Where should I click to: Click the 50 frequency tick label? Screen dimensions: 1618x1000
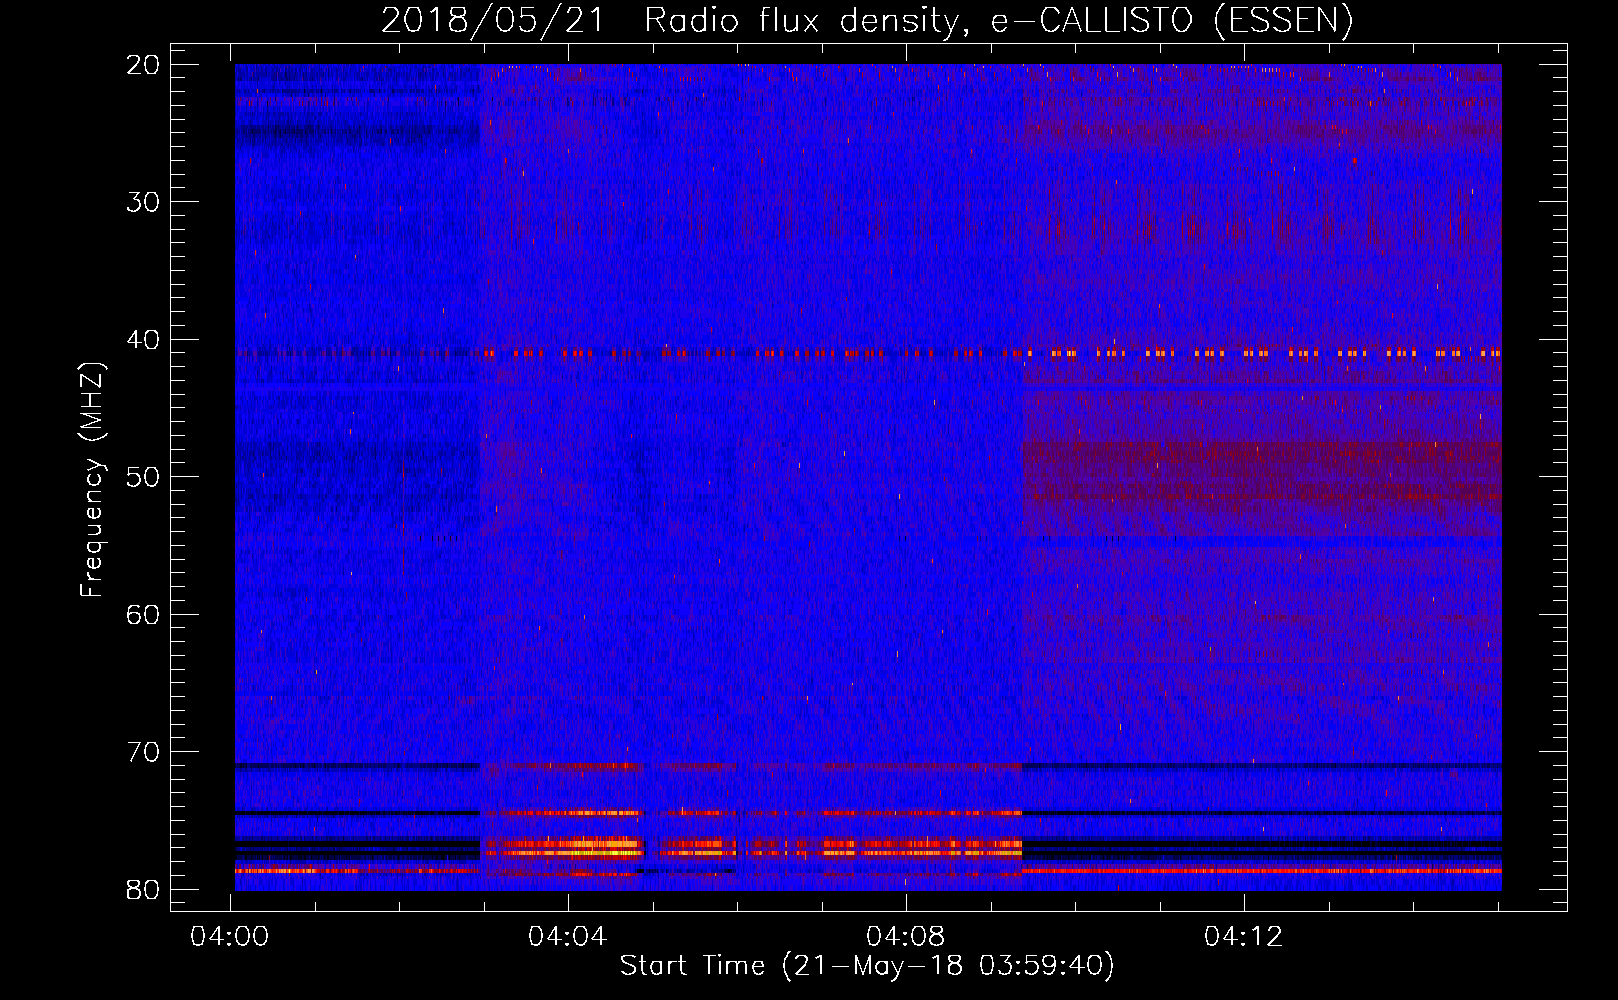(x=144, y=477)
